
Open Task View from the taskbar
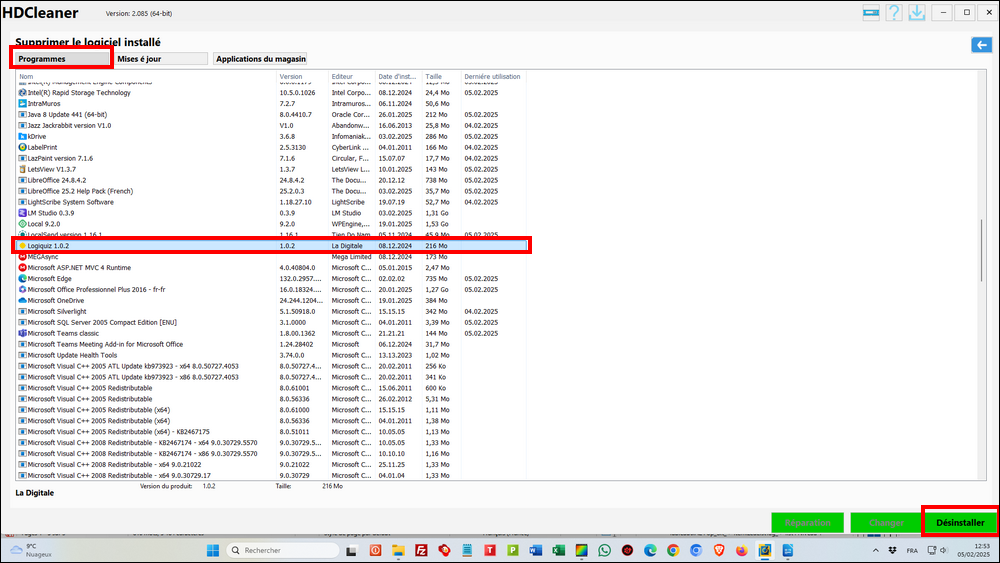click(351, 550)
